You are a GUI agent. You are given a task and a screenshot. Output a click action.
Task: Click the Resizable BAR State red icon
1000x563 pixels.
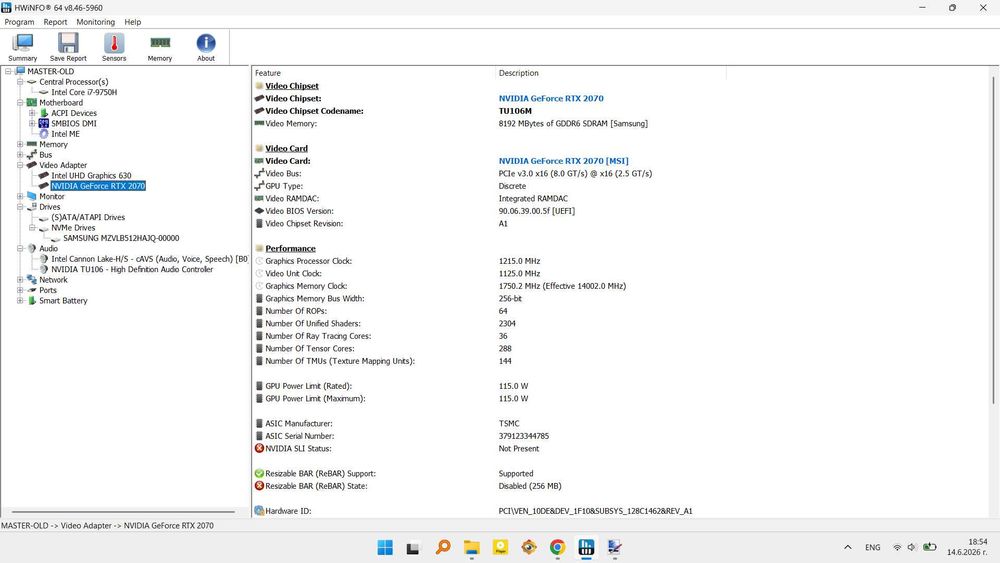click(x=259, y=486)
